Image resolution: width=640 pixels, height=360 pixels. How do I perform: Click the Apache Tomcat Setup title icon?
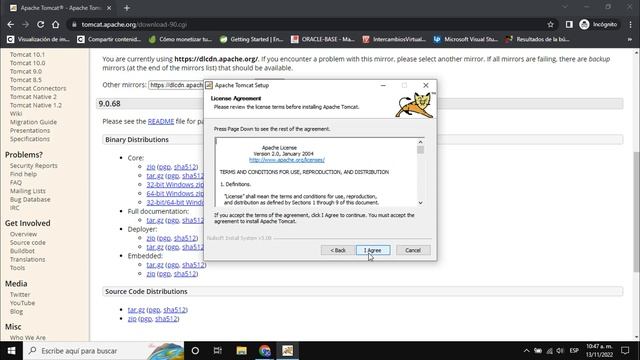(x=209, y=85)
